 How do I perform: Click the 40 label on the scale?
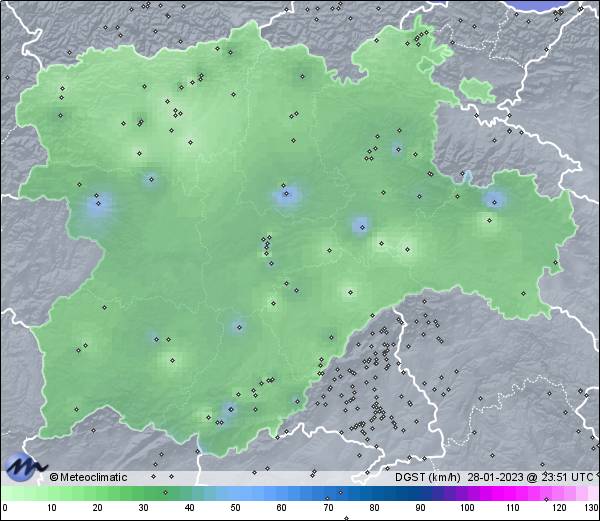coord(190,508)
